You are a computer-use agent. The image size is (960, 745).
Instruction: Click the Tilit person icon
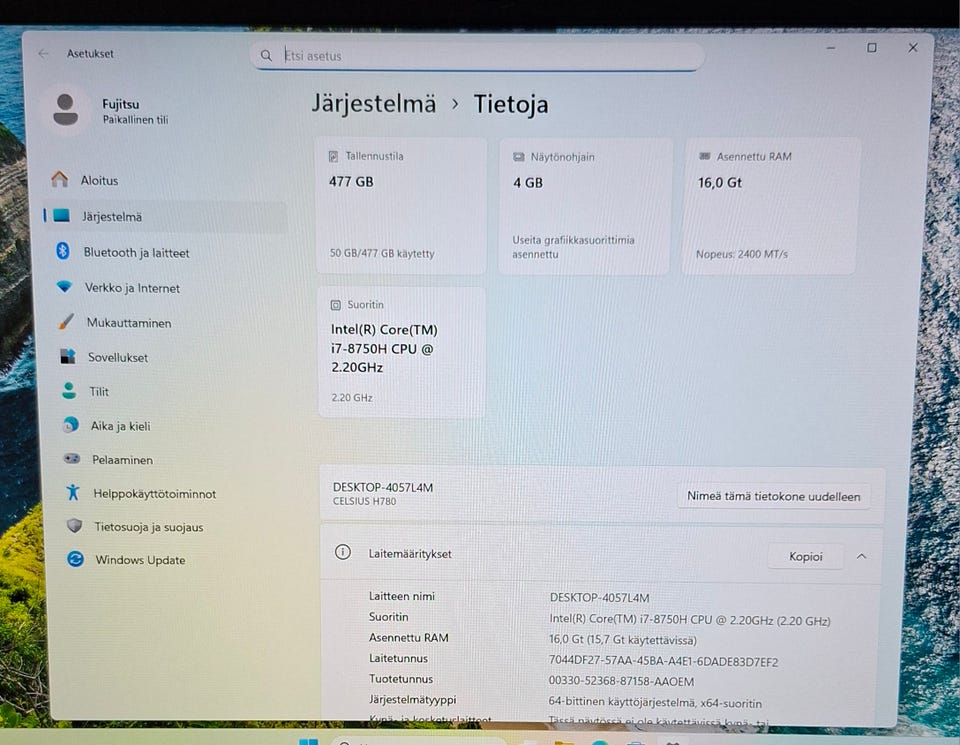coord(69,391)
